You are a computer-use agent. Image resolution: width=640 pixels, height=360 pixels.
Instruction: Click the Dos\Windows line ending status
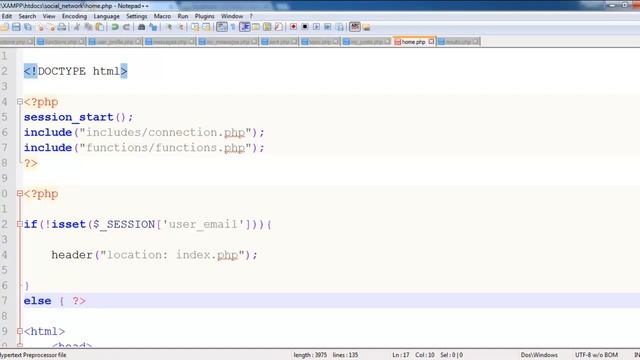539,355
